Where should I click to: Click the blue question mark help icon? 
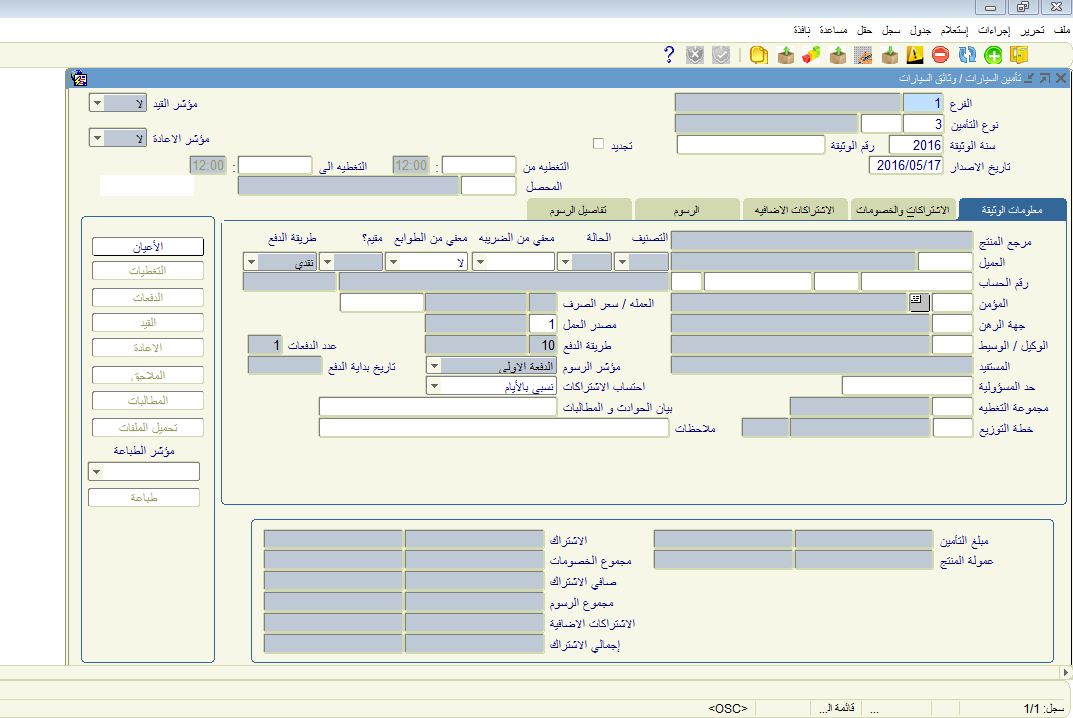point(669,55)
